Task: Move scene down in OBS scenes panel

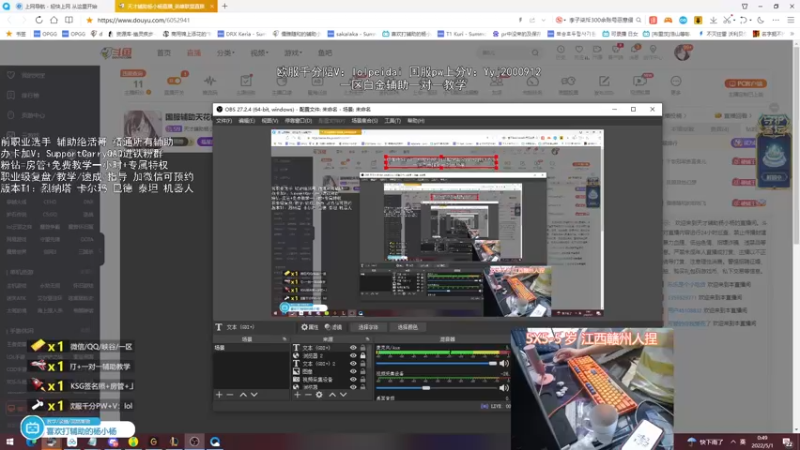Action: point(254,394)
